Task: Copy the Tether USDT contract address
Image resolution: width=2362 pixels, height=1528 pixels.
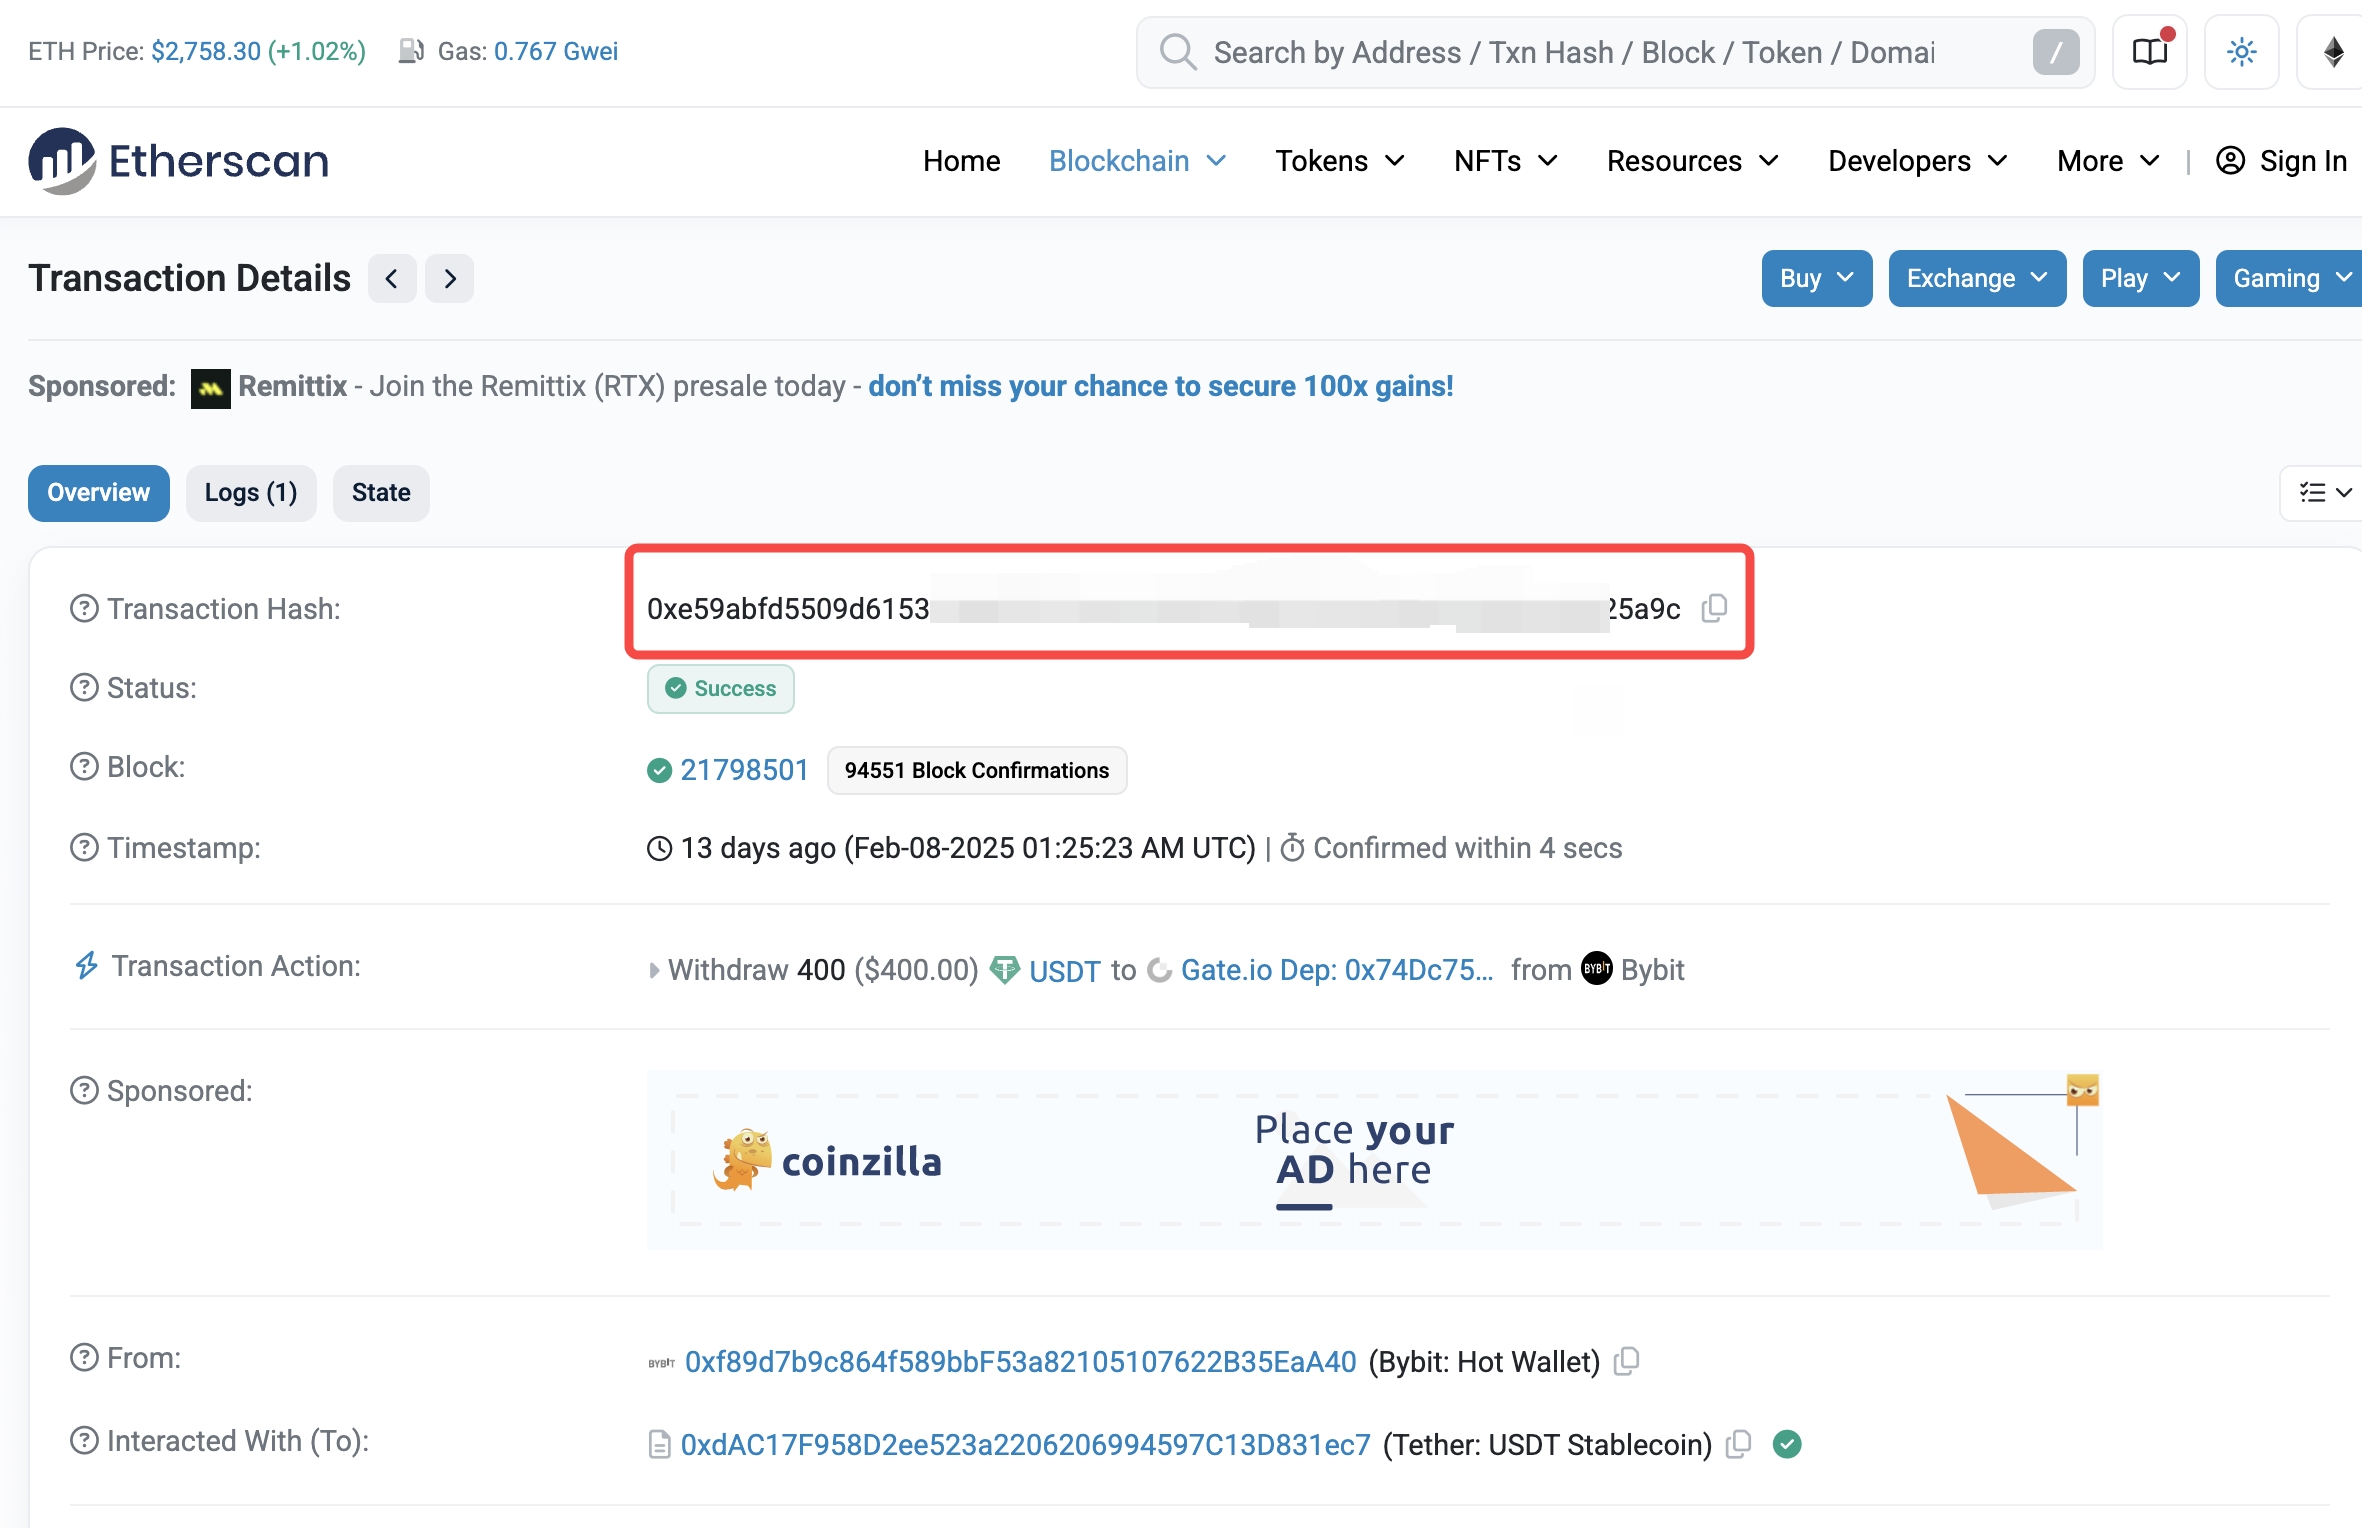Action: click(1739, 1444)
